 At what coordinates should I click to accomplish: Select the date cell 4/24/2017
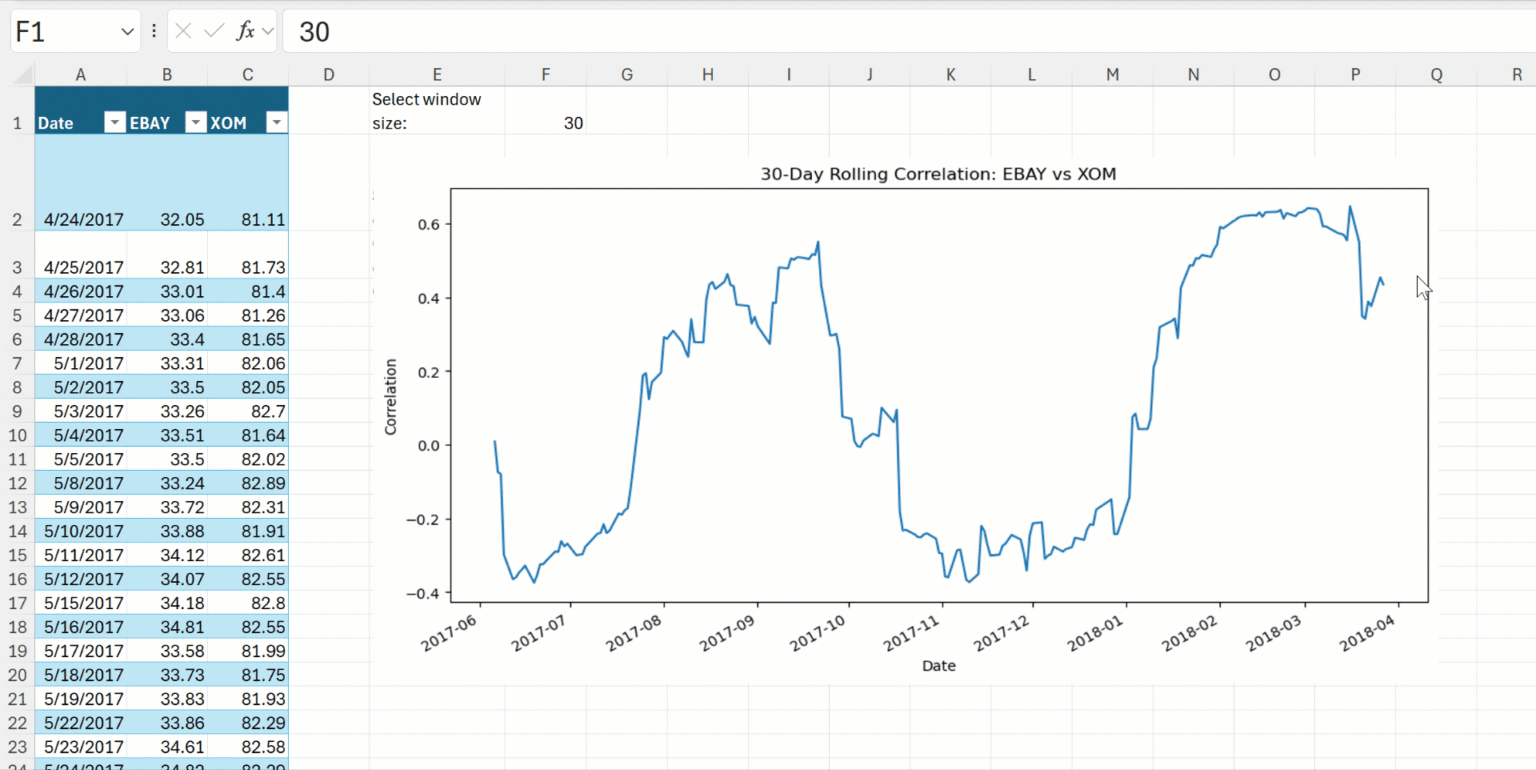pos(80,183)
